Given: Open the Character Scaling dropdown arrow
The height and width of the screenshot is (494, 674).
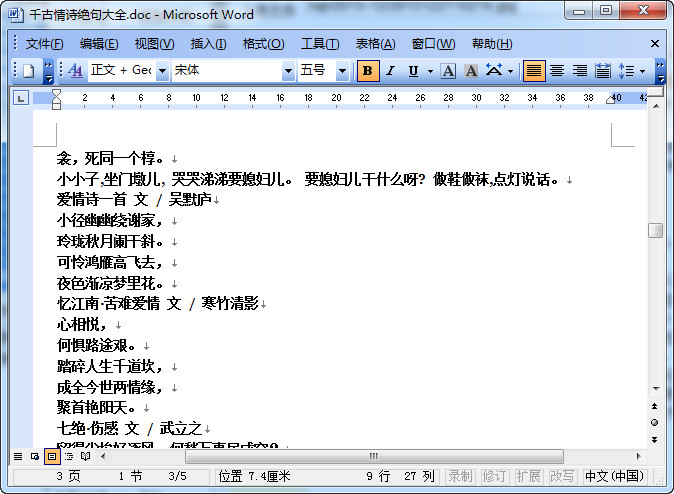Looking at the screenshot, I should tap(510, 71).
